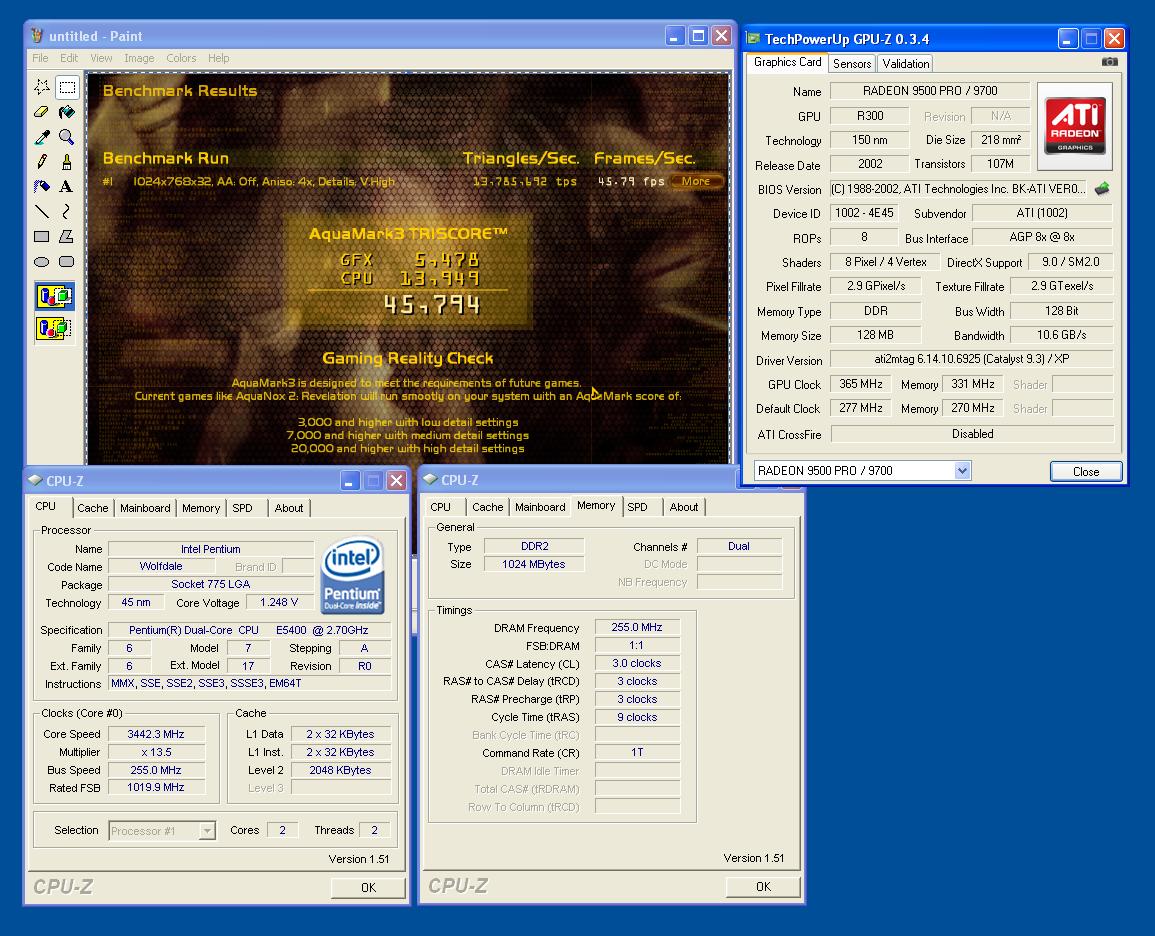The height and width of the screenshot is (936, 1155).
Task: Click the ATI CrossFire Disabled field
Action: [x=972, y=434]
